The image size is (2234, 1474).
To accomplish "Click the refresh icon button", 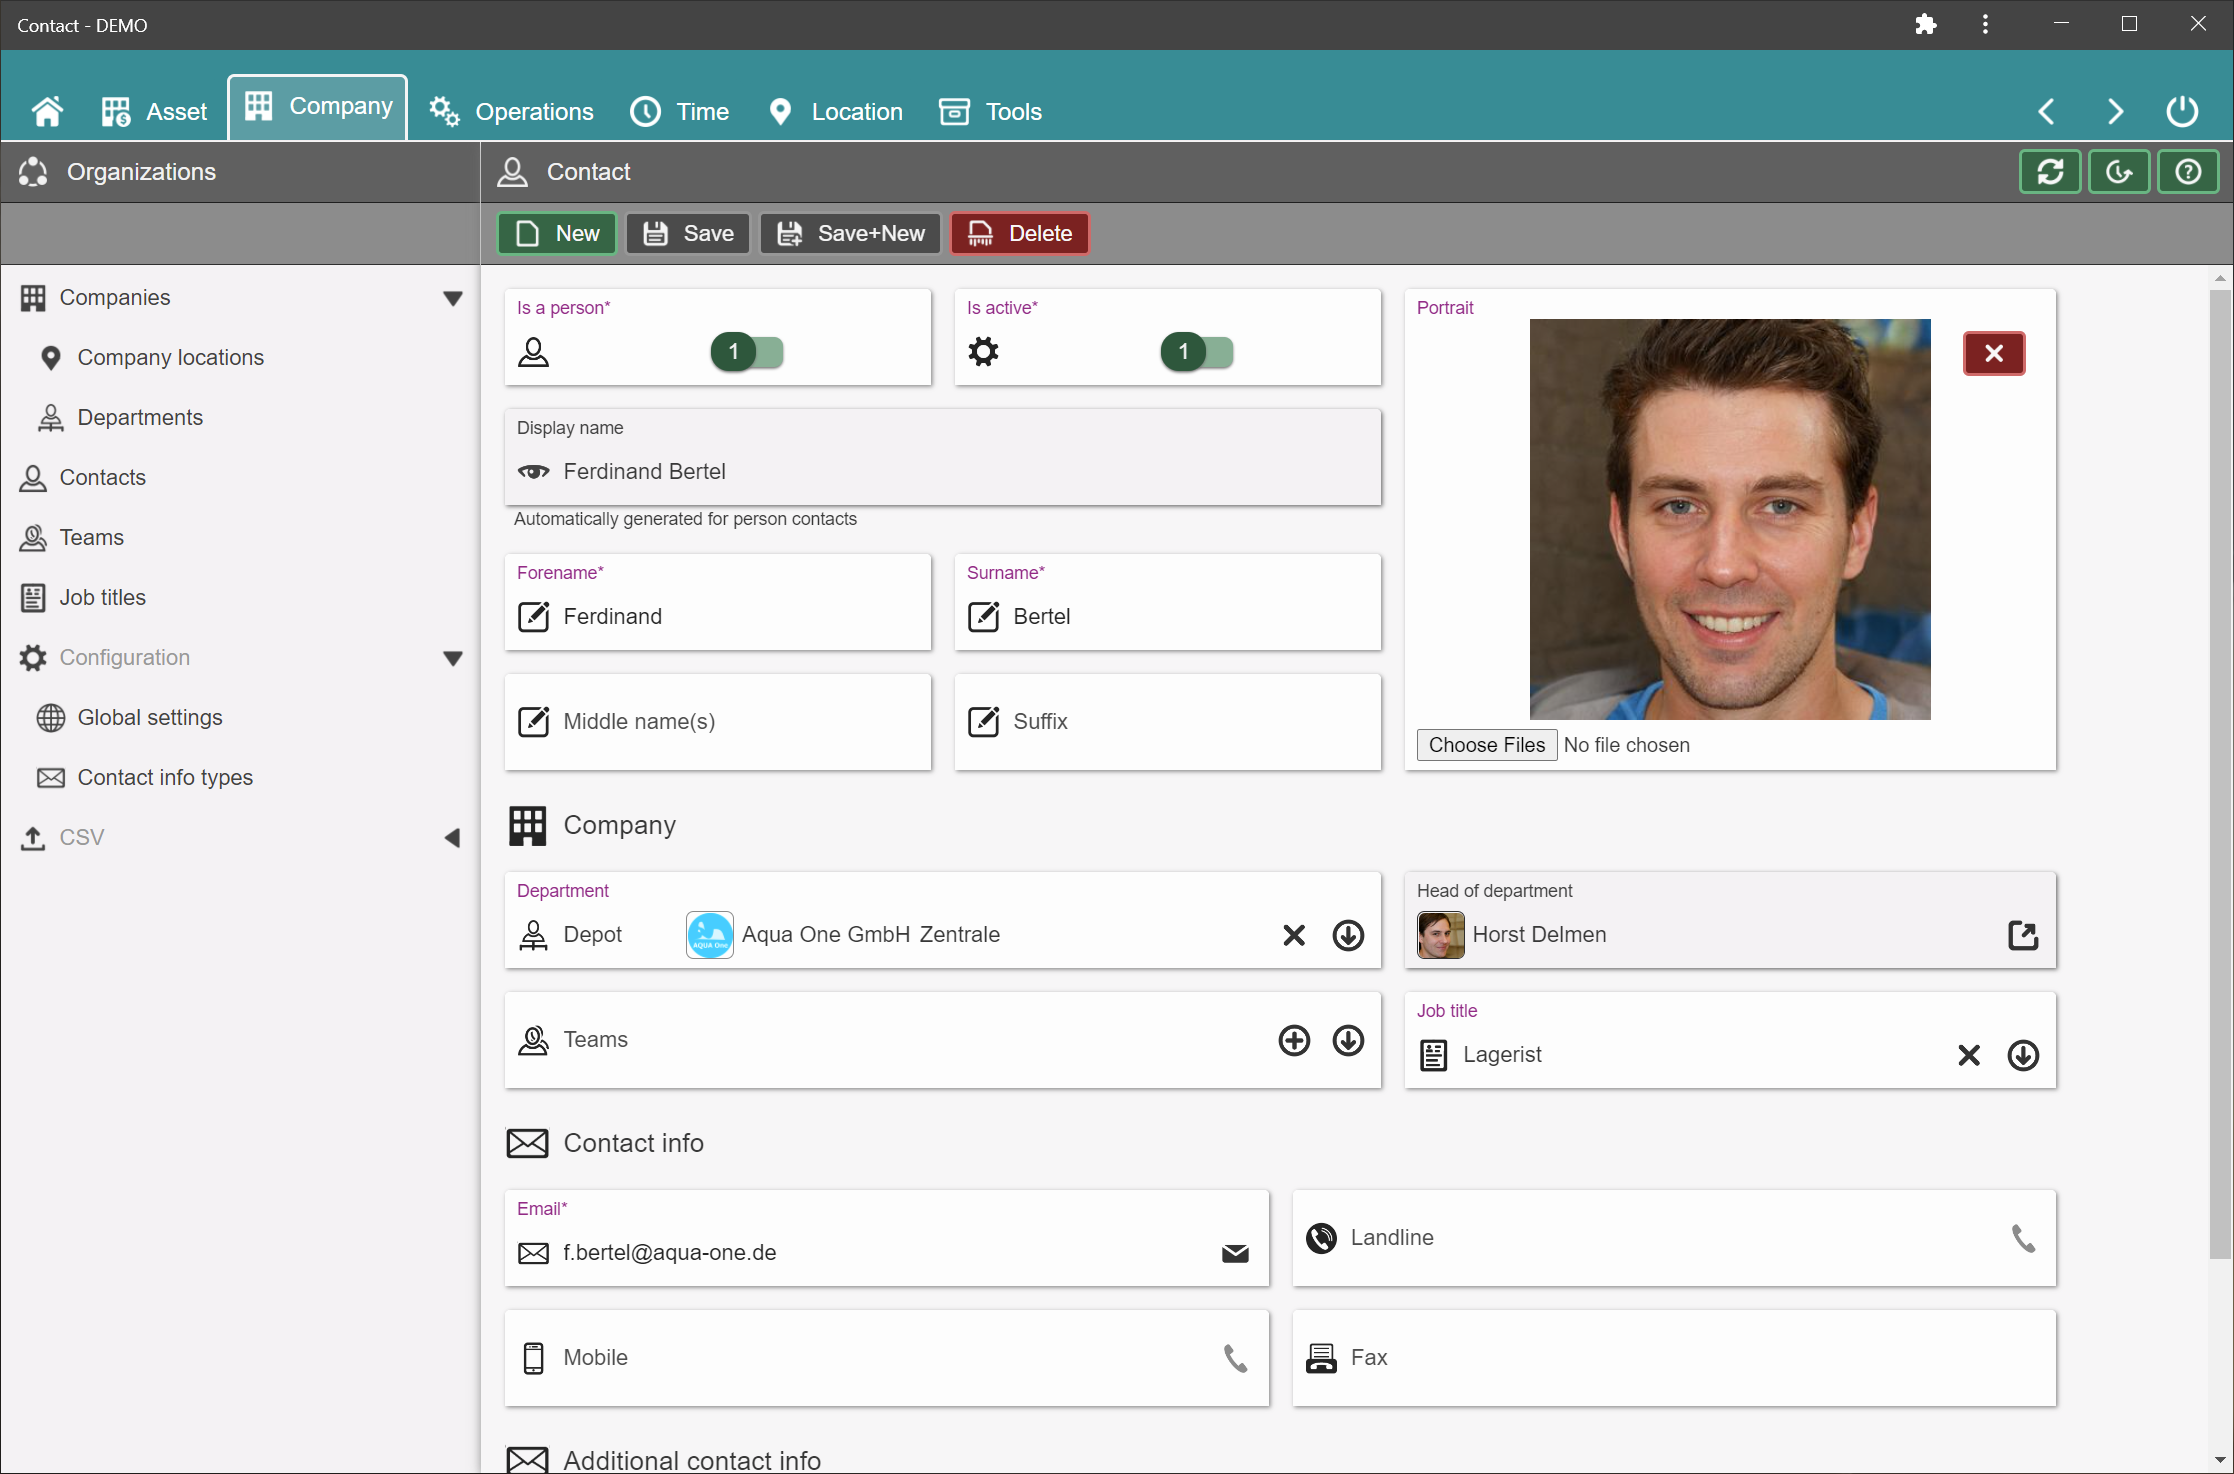I will point(2050,172).
